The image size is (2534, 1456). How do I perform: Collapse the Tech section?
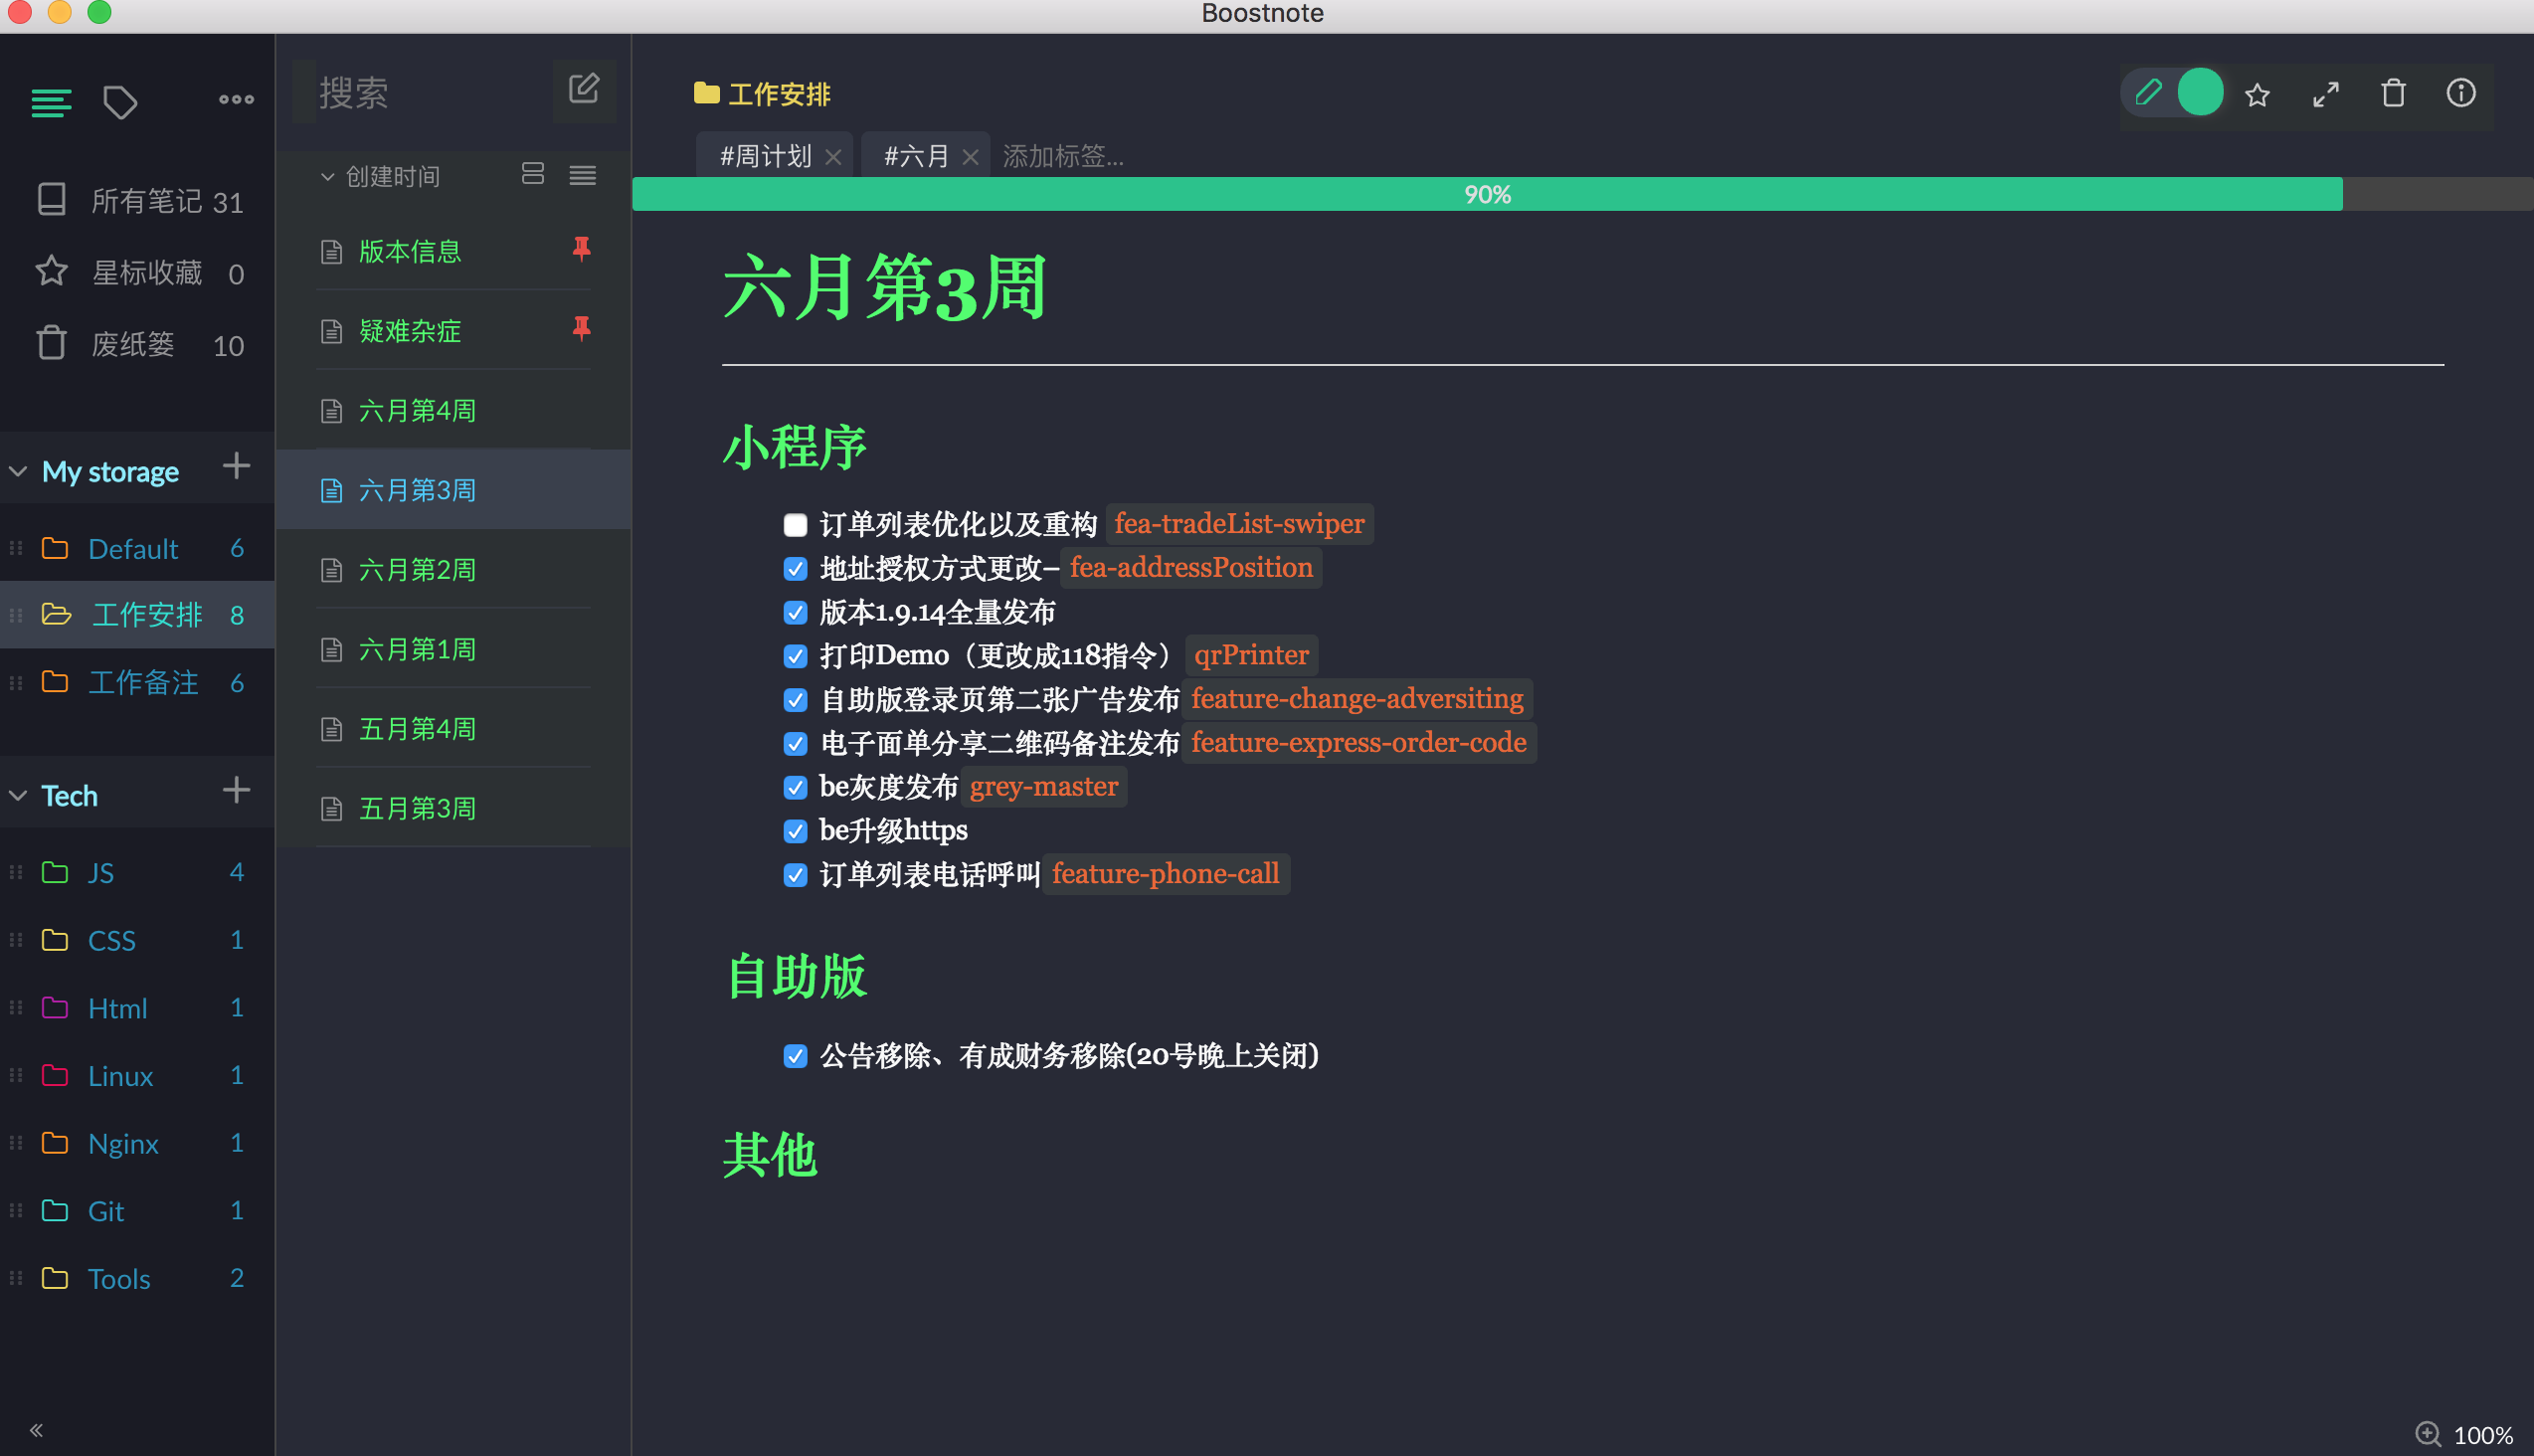click(x=17, y=794)
